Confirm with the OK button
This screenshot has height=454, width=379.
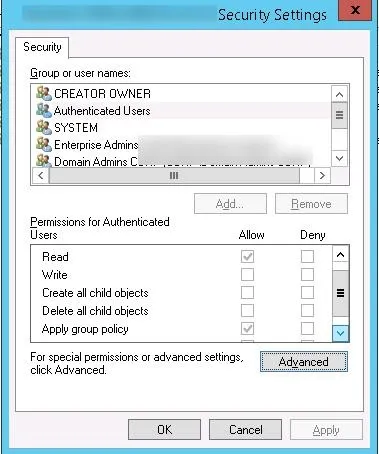tap(164, 430)
